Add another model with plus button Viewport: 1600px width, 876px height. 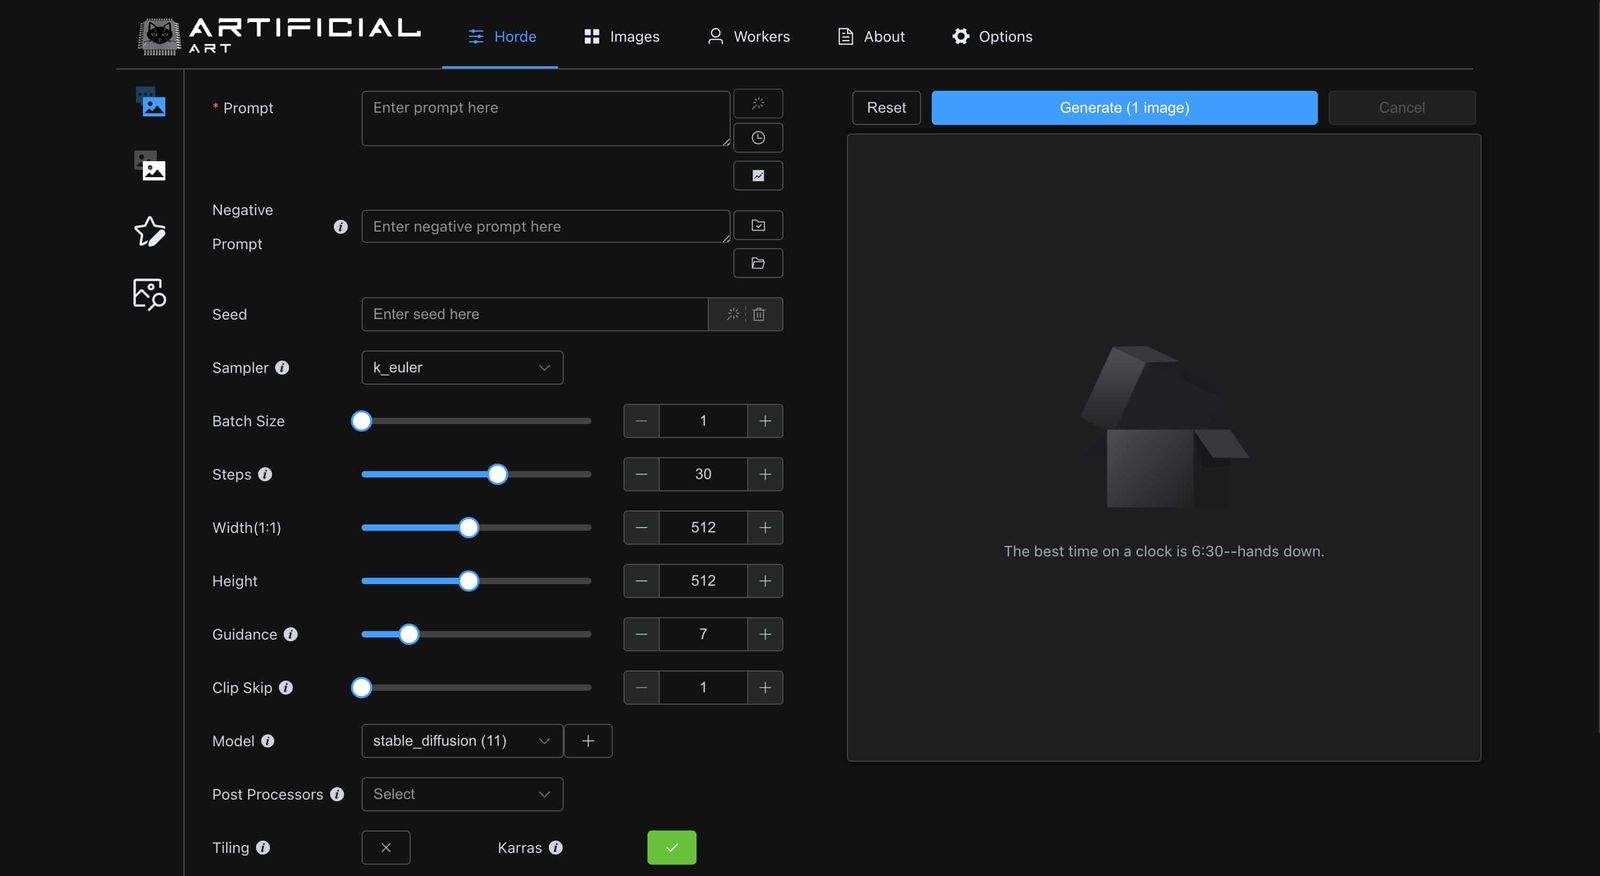click(588, 741)
